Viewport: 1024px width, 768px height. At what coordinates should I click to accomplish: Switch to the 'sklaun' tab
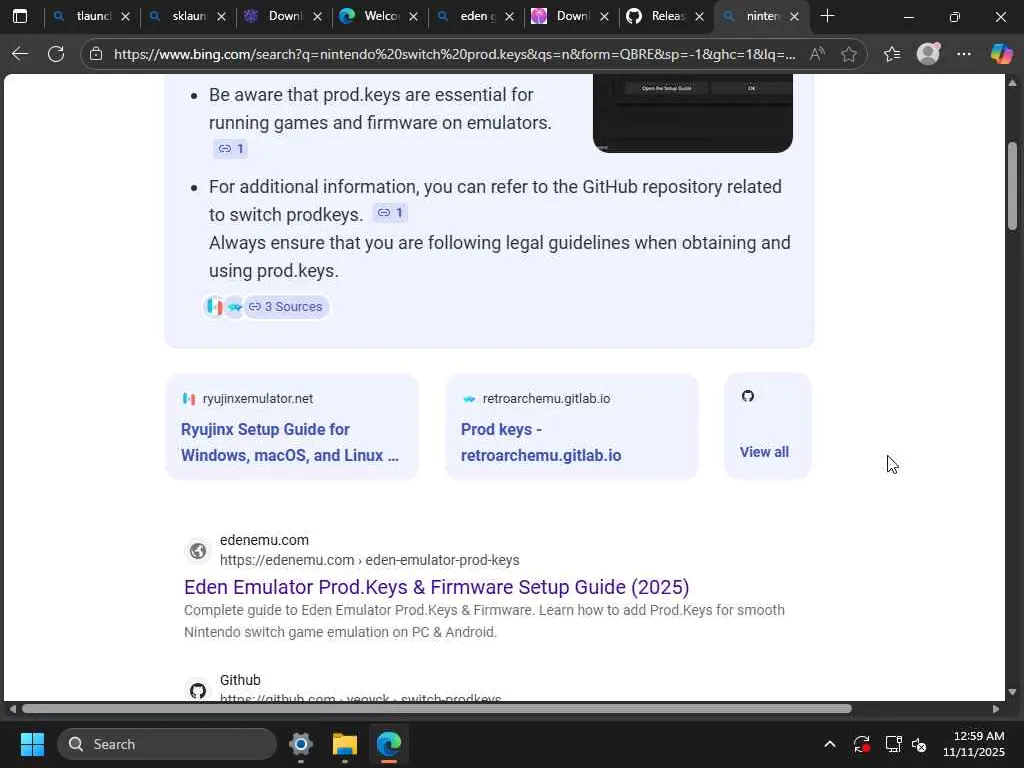187,16
